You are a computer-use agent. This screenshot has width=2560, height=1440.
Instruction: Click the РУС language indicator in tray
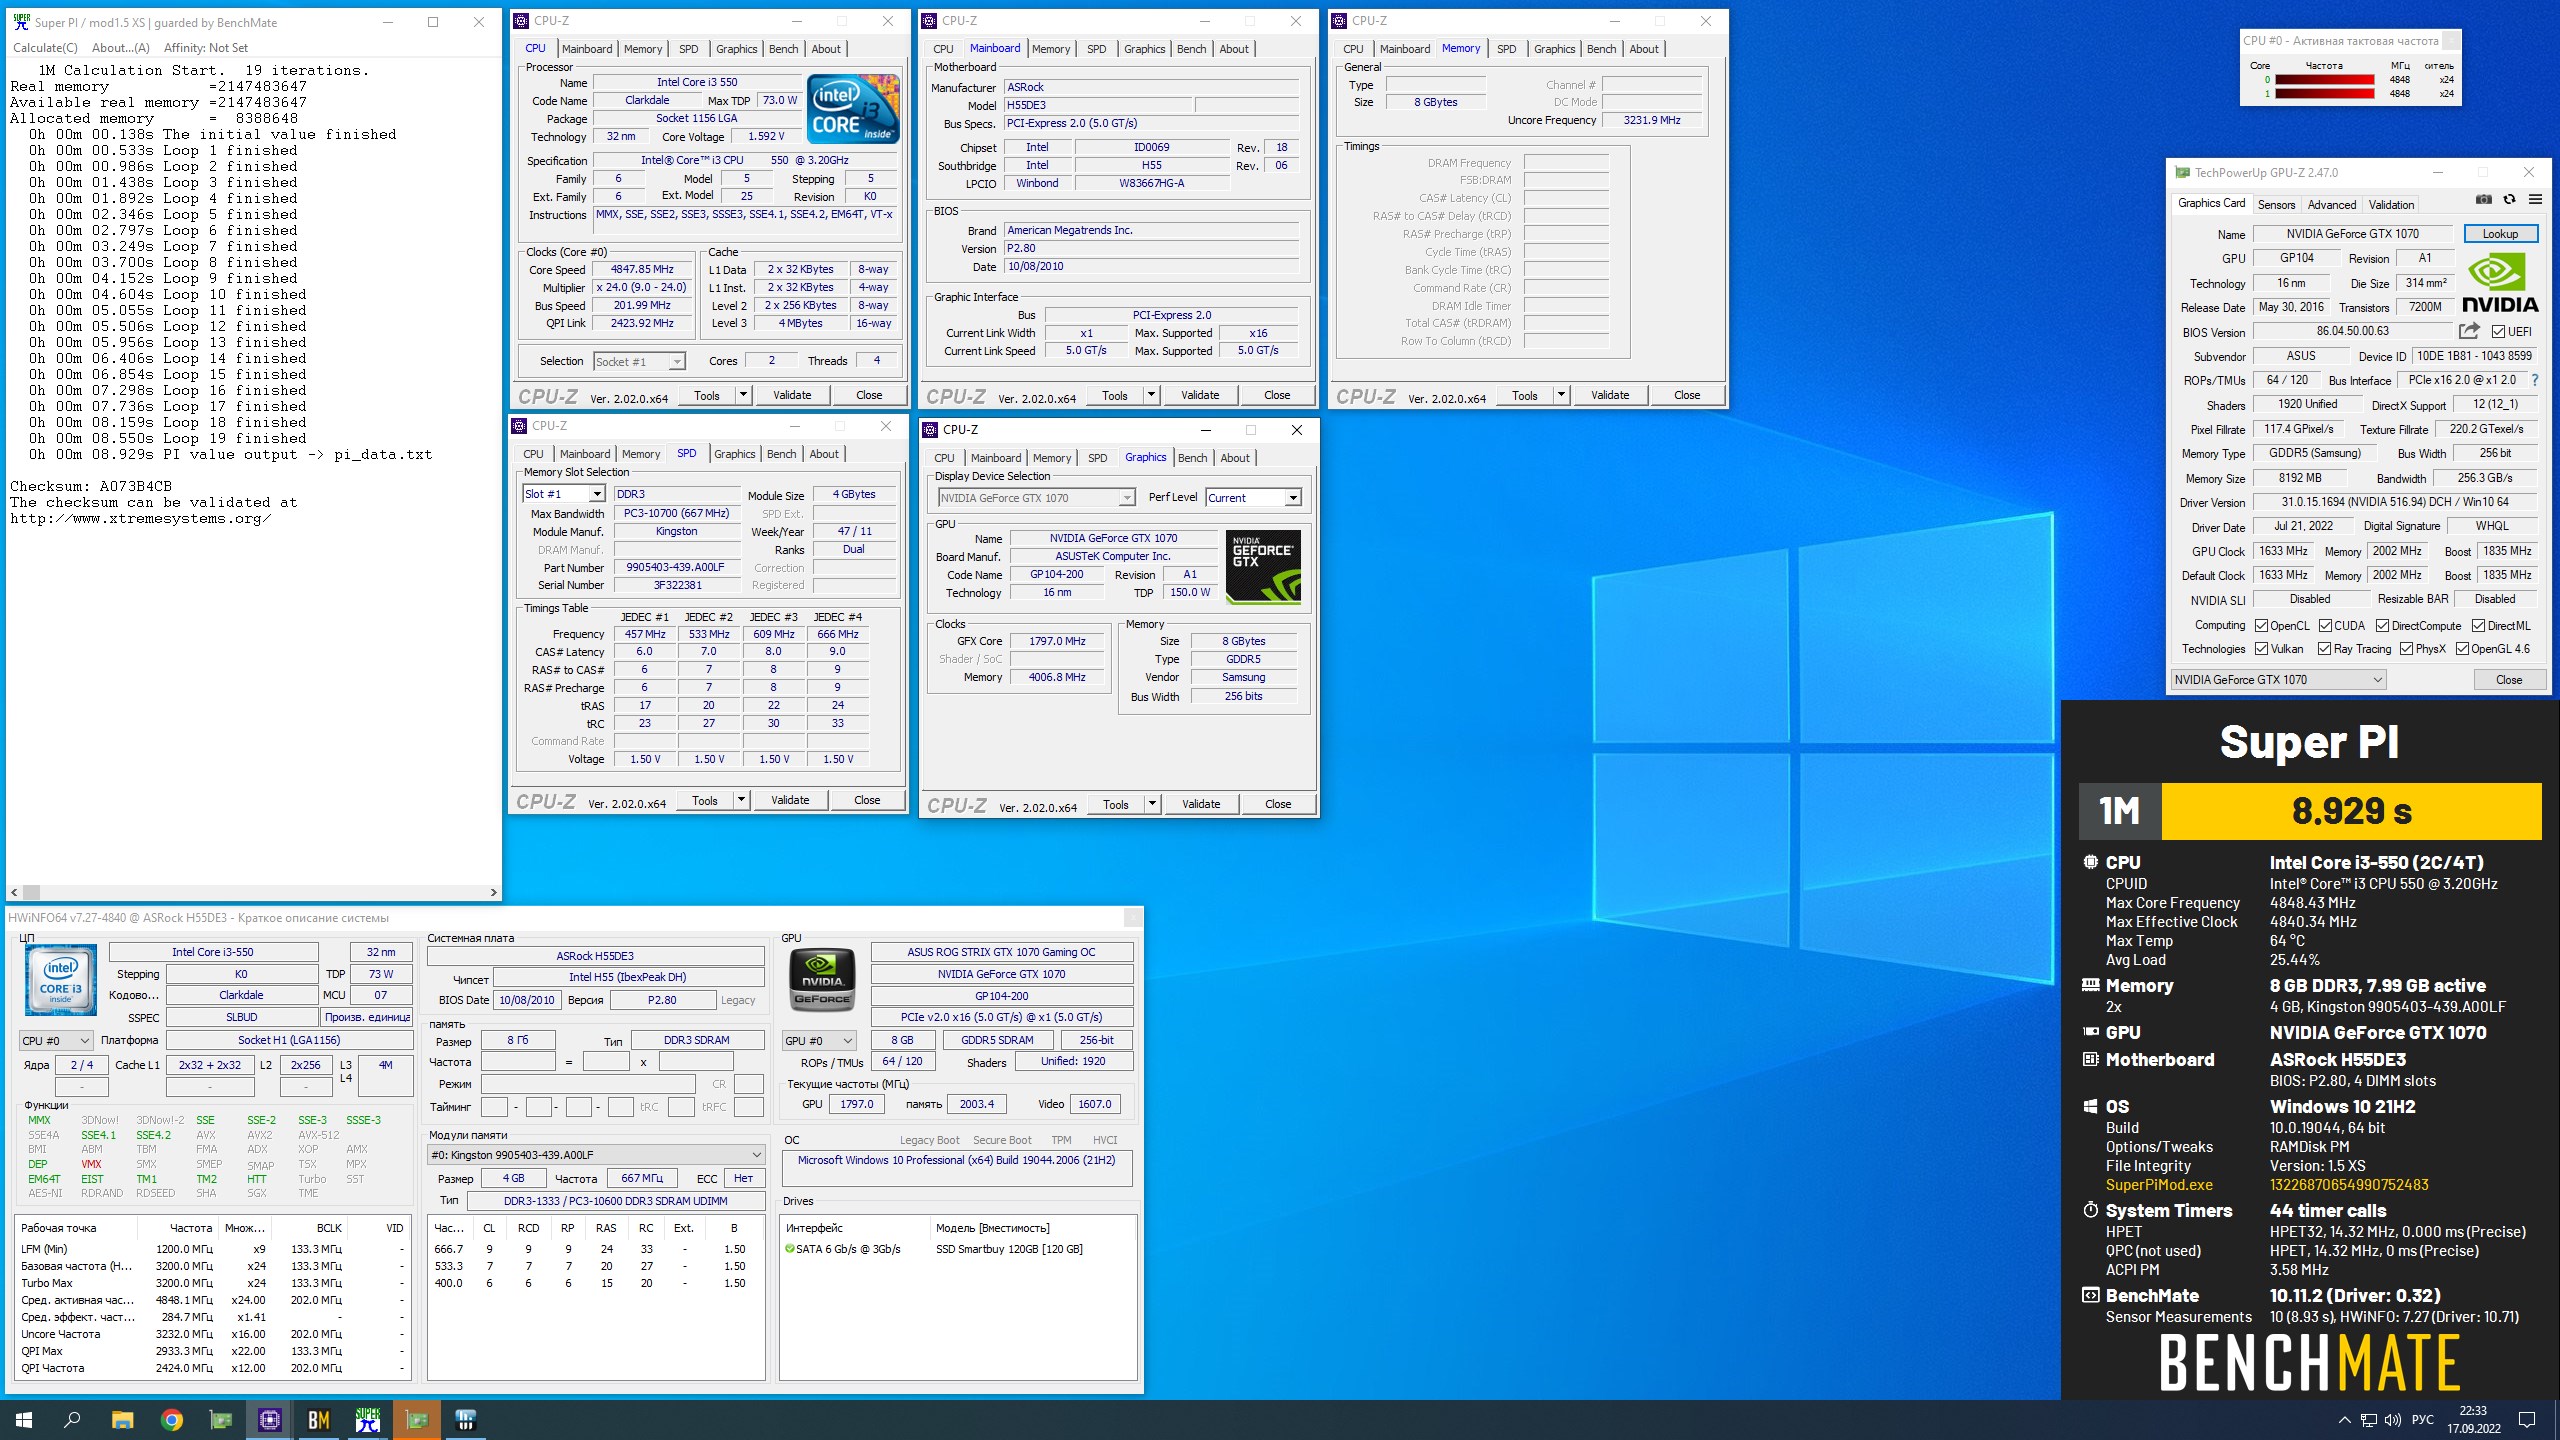pos(2423,1420)
